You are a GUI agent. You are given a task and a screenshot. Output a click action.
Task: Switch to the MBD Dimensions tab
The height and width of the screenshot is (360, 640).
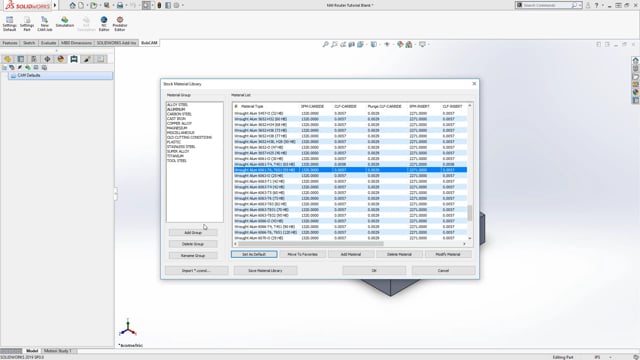pos(76,43)
